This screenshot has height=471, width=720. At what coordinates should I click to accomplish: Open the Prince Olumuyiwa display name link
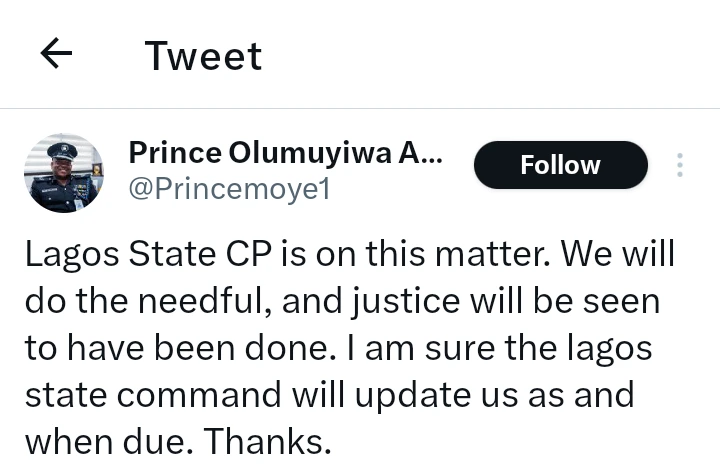coord(285,153)
